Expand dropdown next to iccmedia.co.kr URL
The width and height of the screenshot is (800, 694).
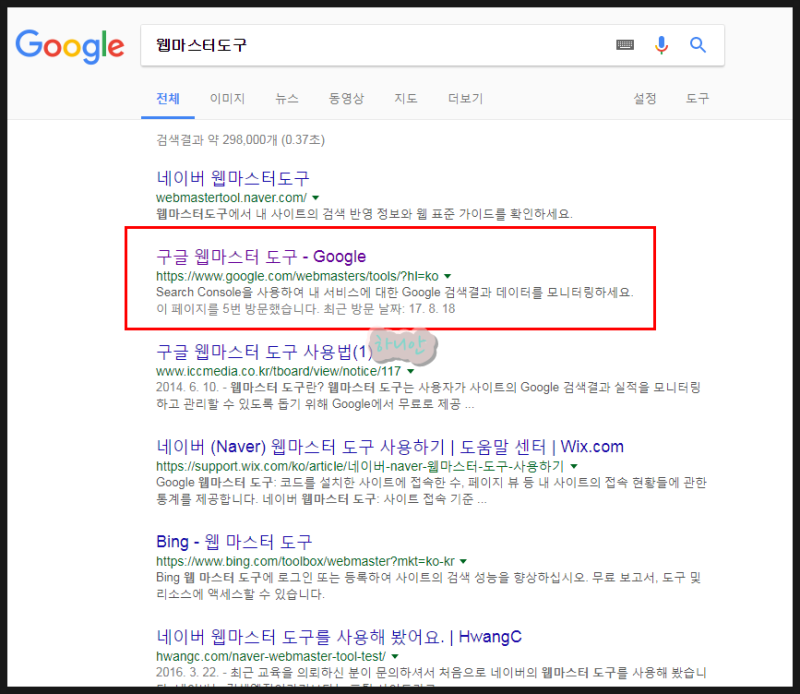[411, 371]
